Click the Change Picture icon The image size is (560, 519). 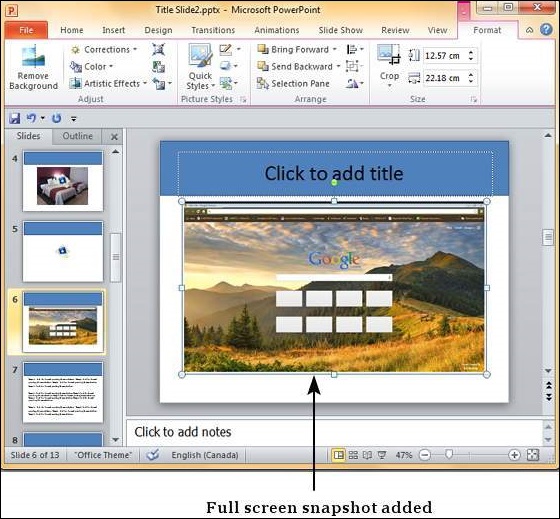(158, 66)
